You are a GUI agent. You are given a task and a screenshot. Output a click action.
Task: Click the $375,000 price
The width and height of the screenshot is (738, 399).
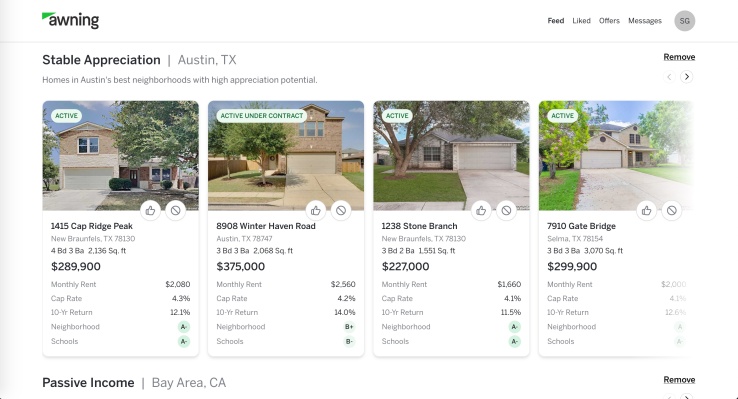(241, 266)
